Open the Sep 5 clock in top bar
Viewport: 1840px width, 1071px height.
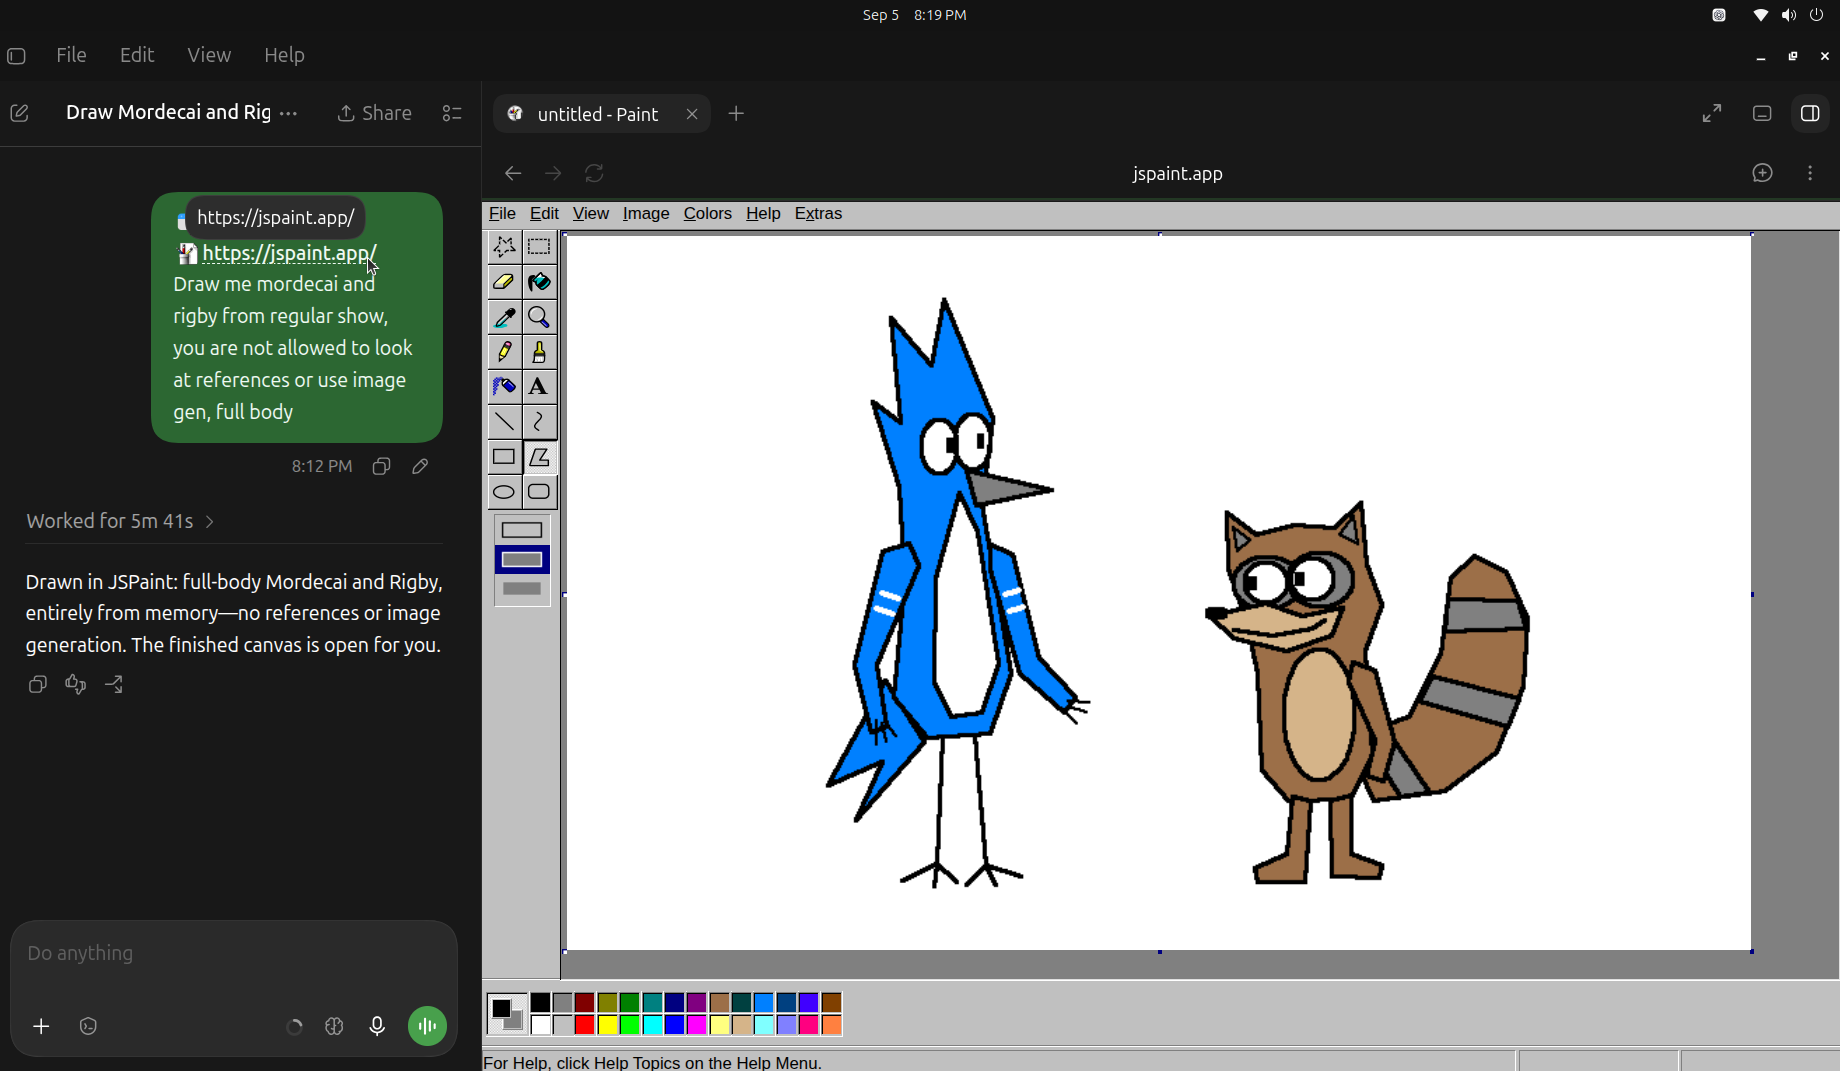(914, 15)
